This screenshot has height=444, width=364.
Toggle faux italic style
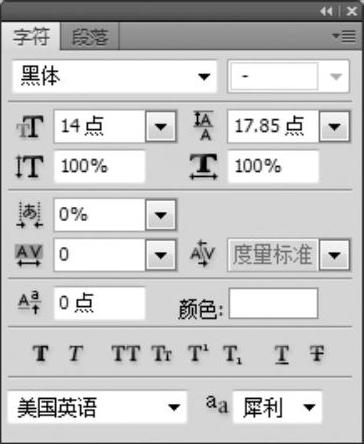[76, 353]
